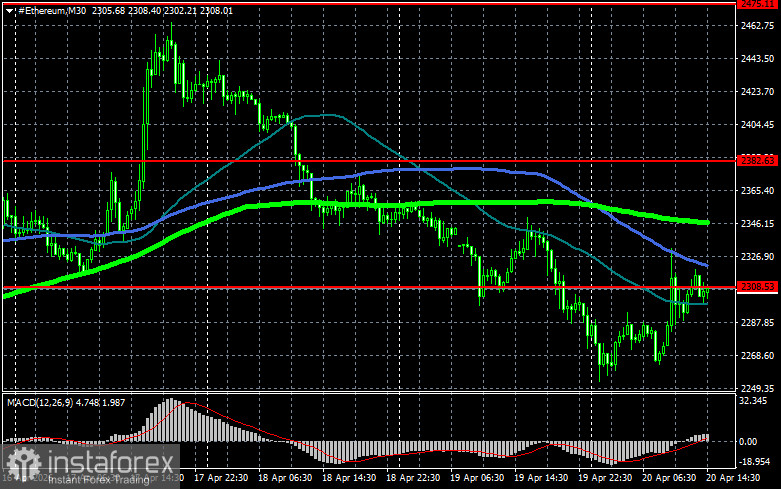Viewport: 781px width, 489px height.
Task: Select the red 2382.63 price level tag
Action: tap(757, 160)
